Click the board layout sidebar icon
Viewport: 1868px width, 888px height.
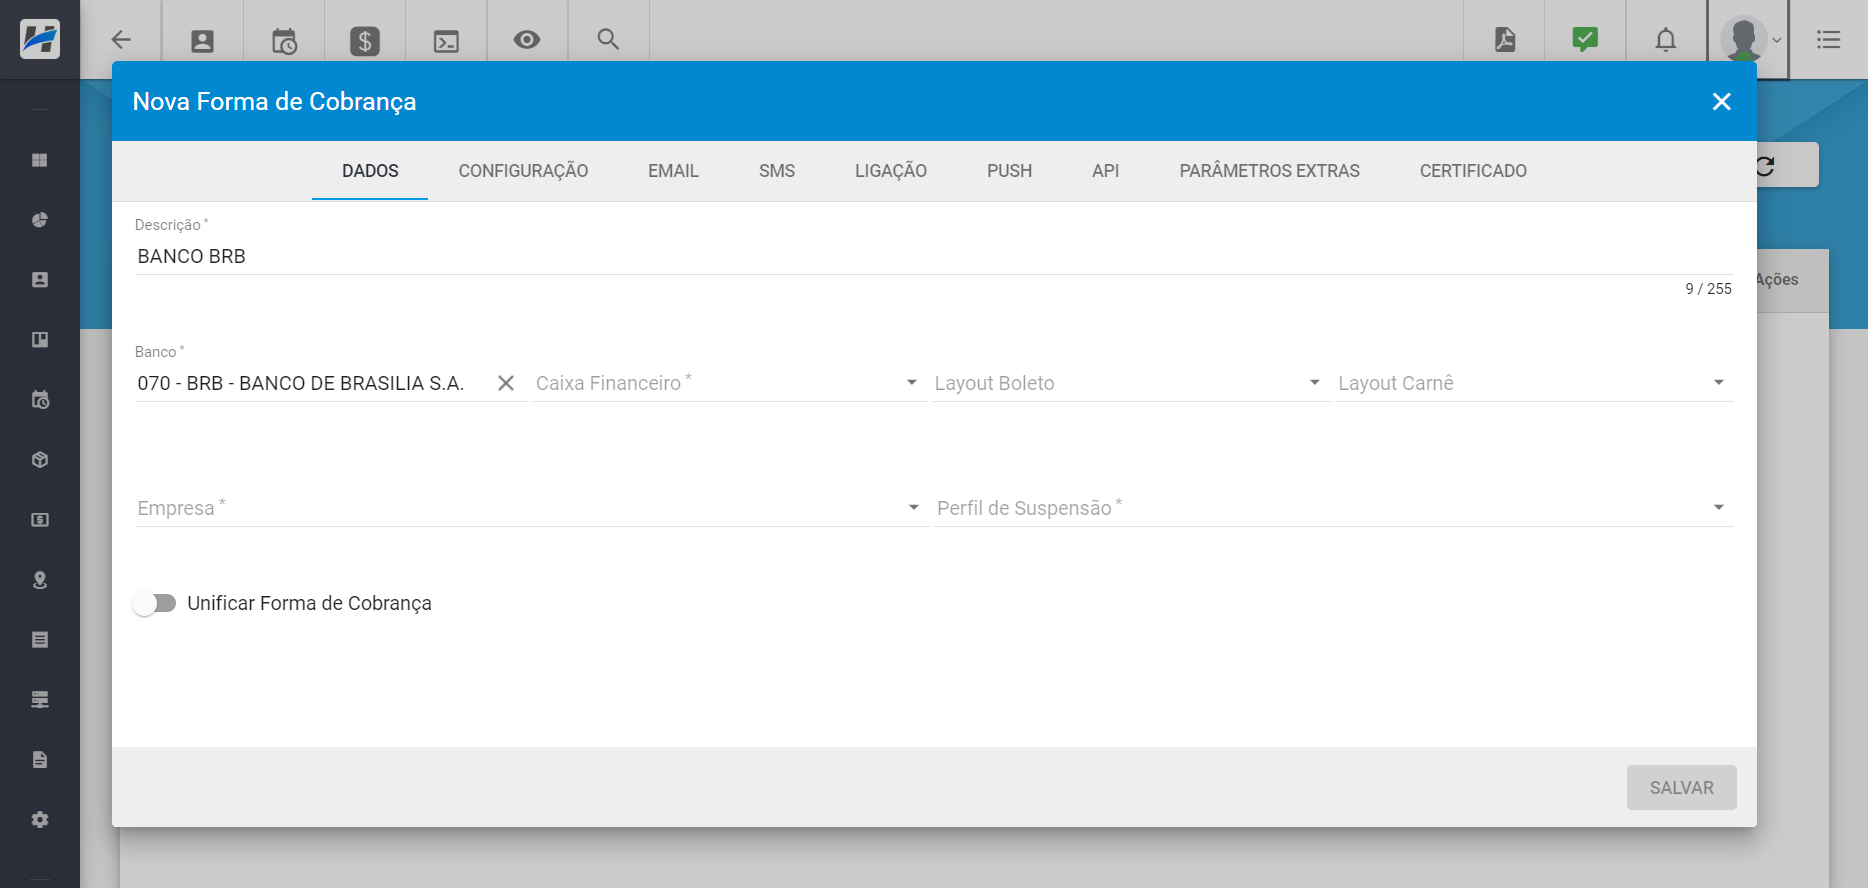pyautogui.click(x=40, y=340)
